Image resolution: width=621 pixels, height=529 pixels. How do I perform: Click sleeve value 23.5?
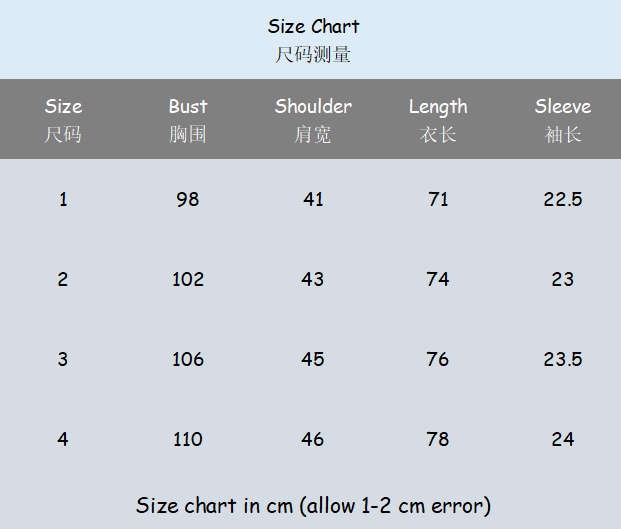pos(562,359)
